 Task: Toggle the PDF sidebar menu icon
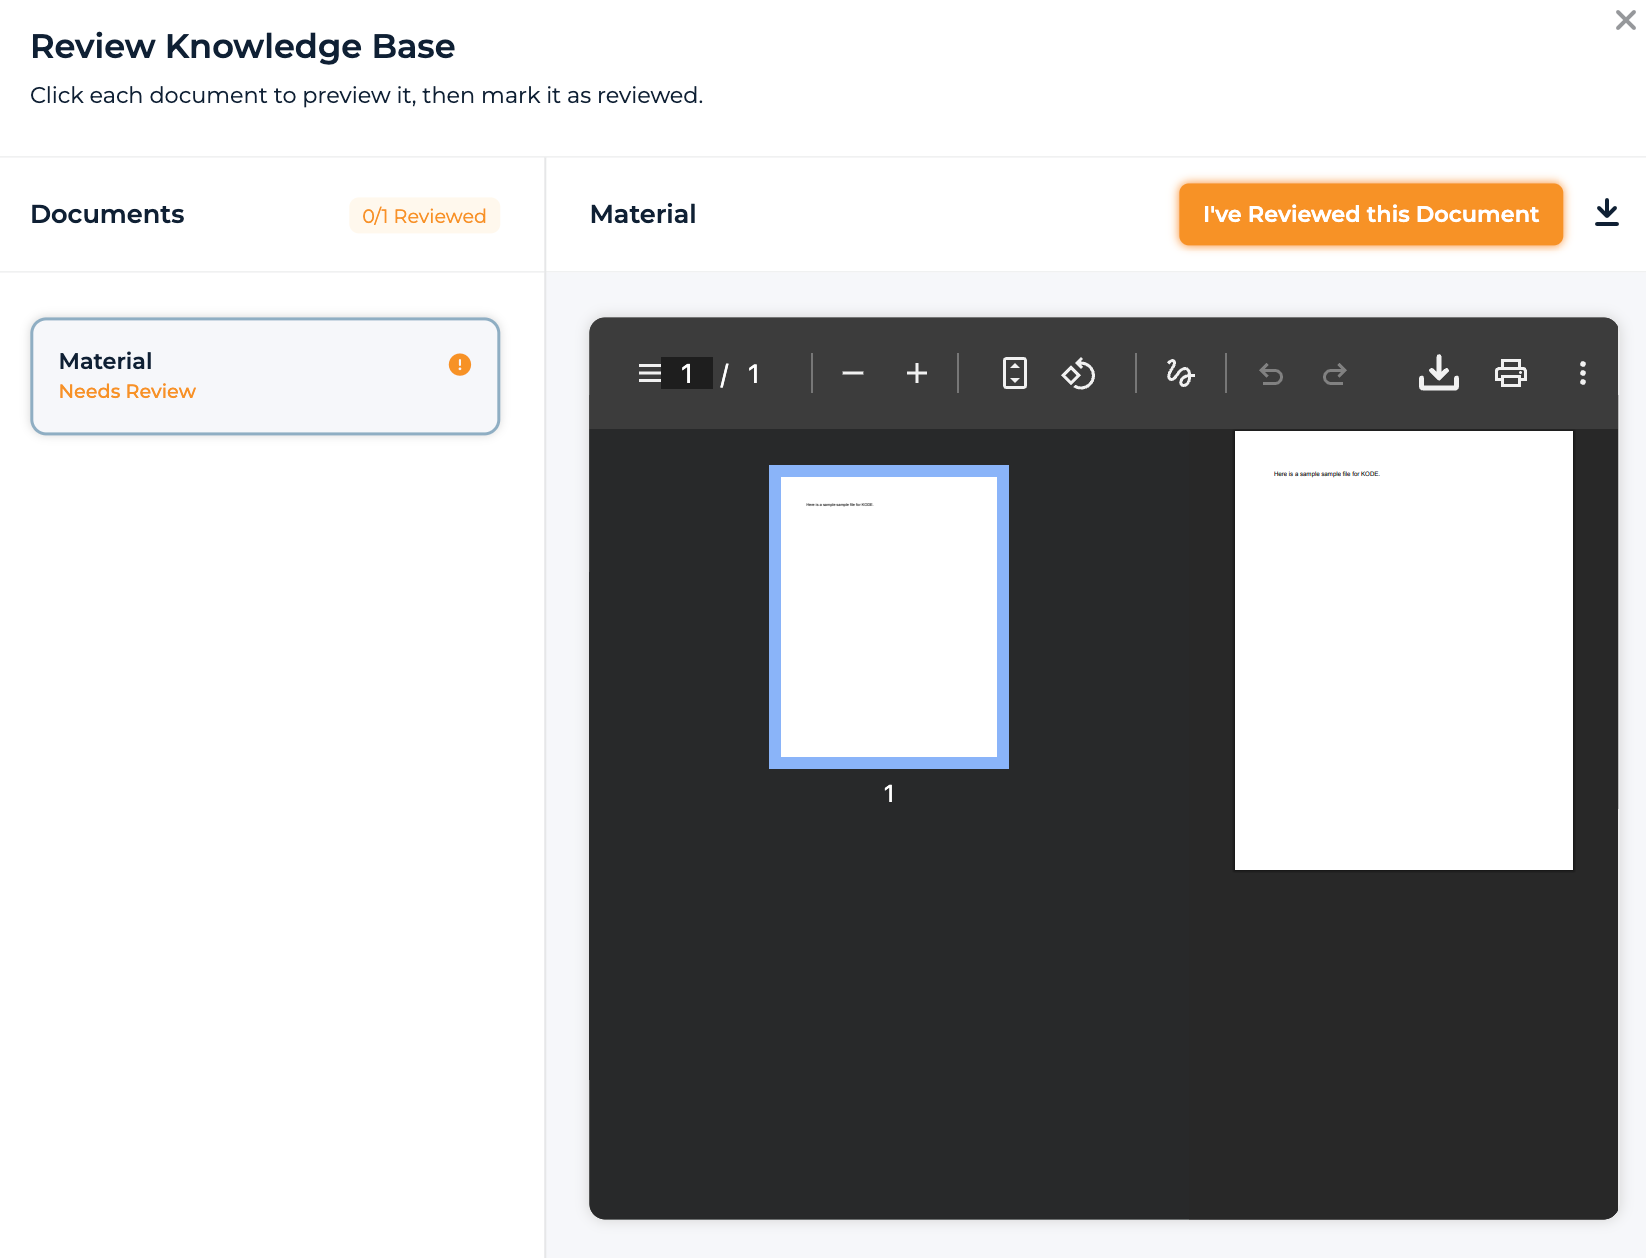click(649, 374)
